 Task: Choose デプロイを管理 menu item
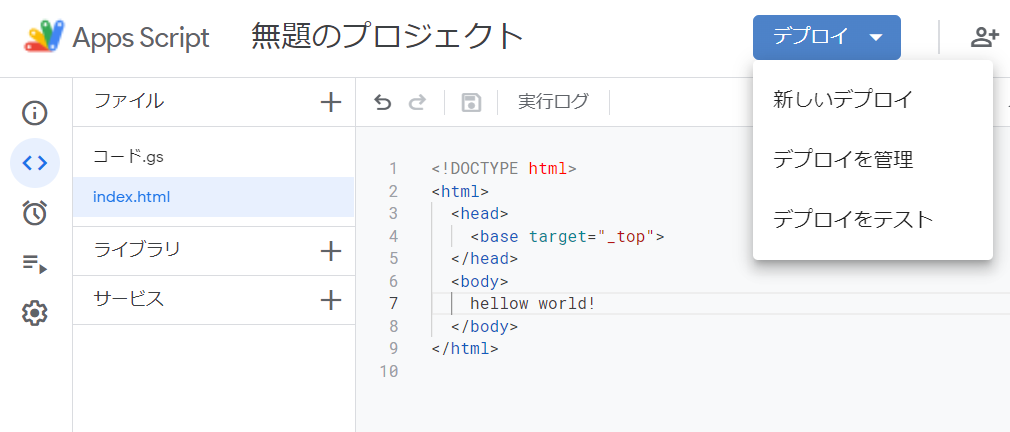pos(843,159)
